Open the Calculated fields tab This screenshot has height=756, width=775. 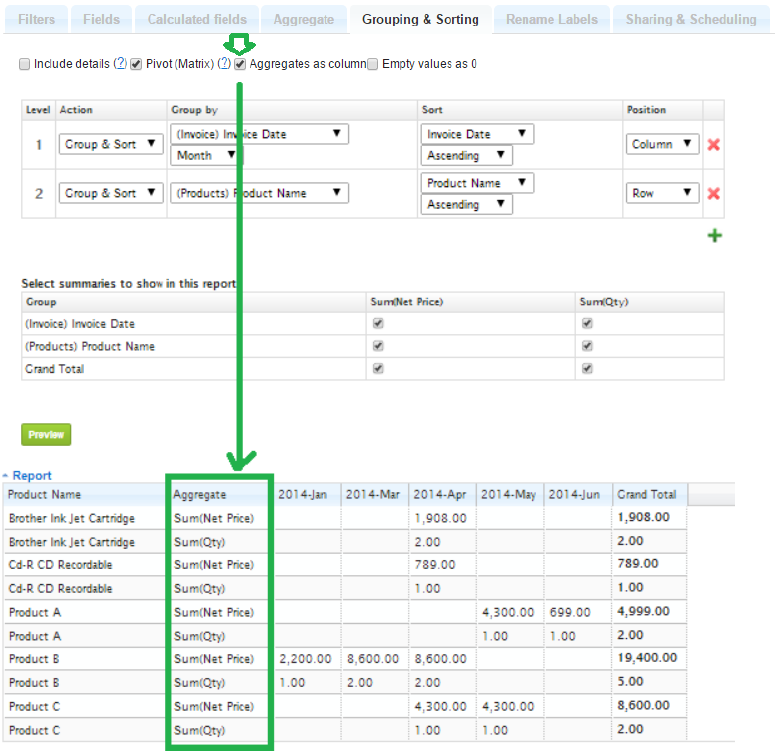pyautogui.click(x=200, y=19)
